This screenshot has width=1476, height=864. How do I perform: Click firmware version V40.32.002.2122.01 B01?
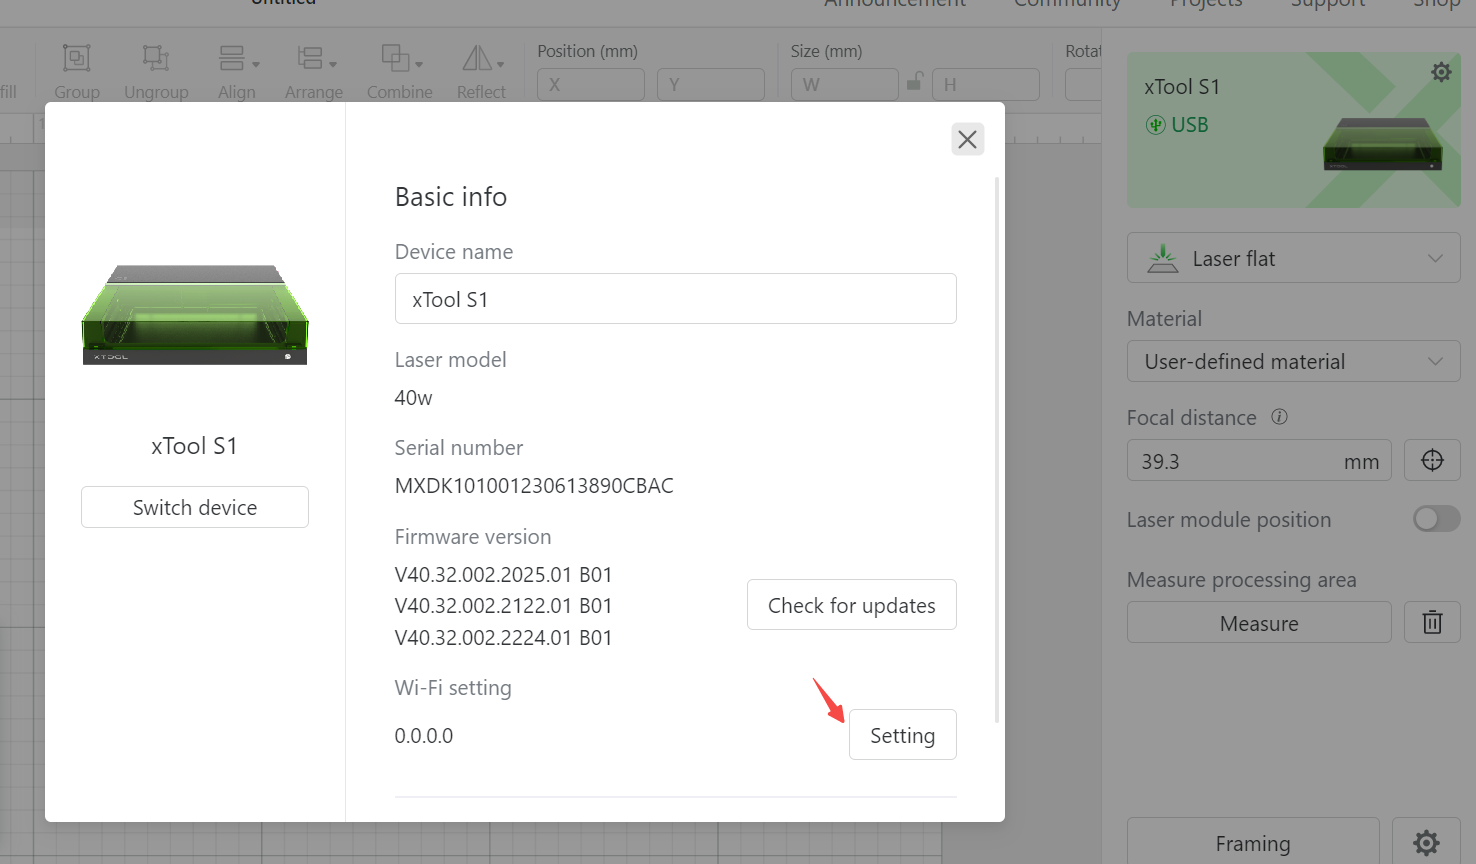[503, 606]
